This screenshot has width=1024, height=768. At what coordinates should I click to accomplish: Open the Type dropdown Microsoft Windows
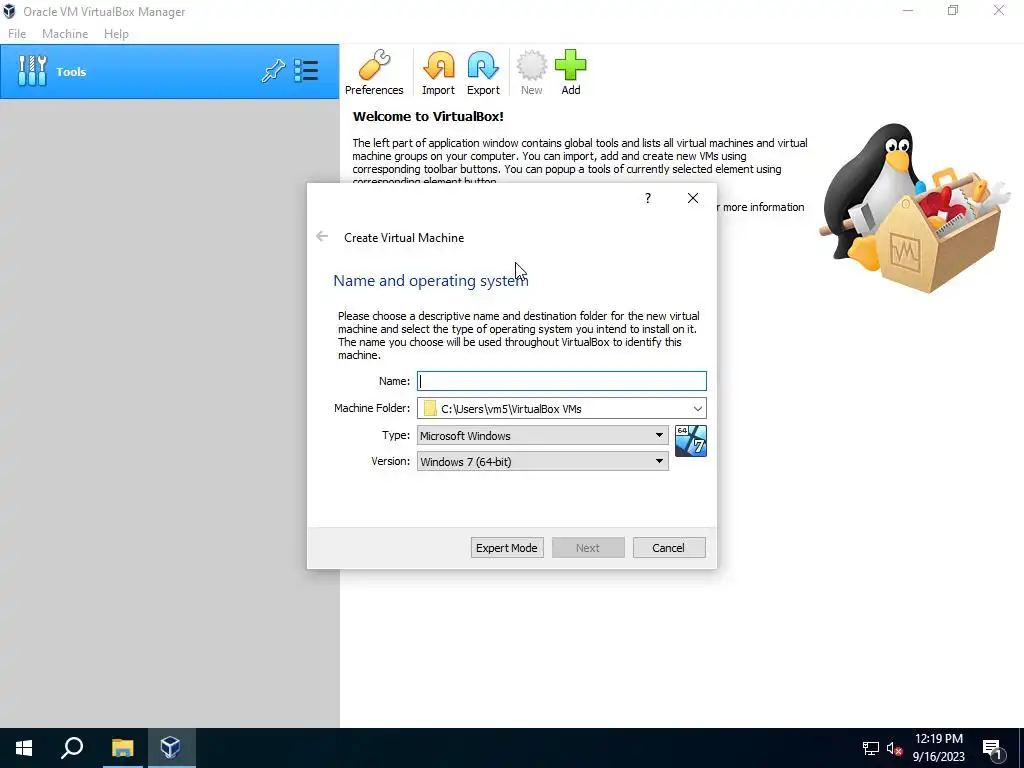point(543,436)
